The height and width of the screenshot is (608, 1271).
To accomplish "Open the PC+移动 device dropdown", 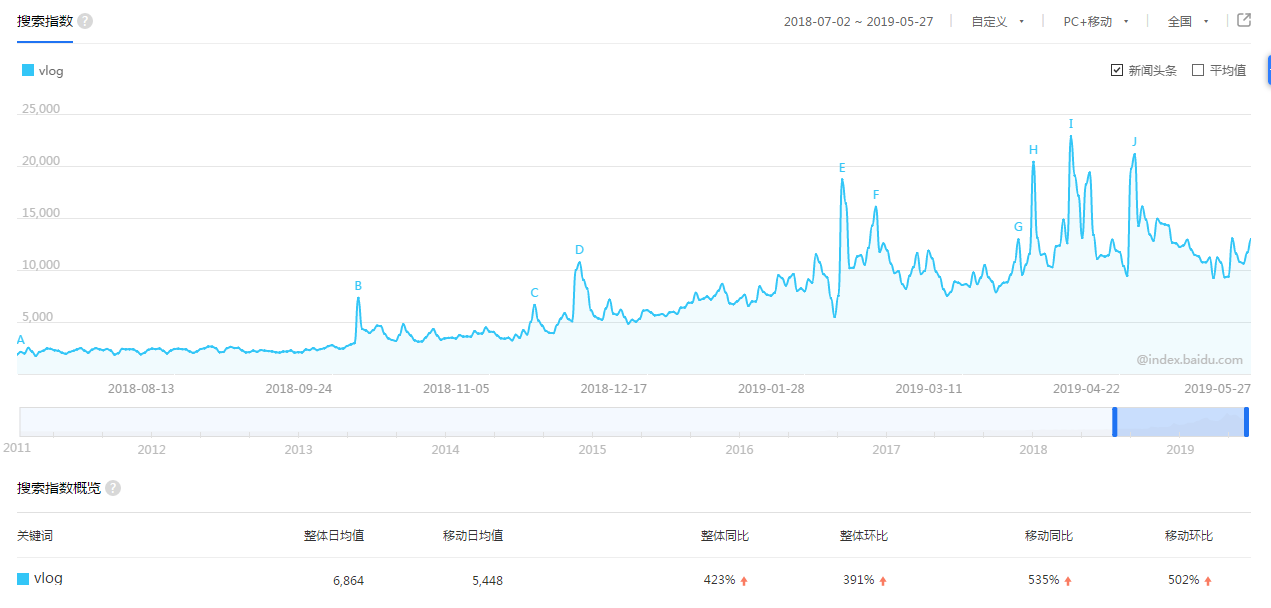I will 1095,21.
